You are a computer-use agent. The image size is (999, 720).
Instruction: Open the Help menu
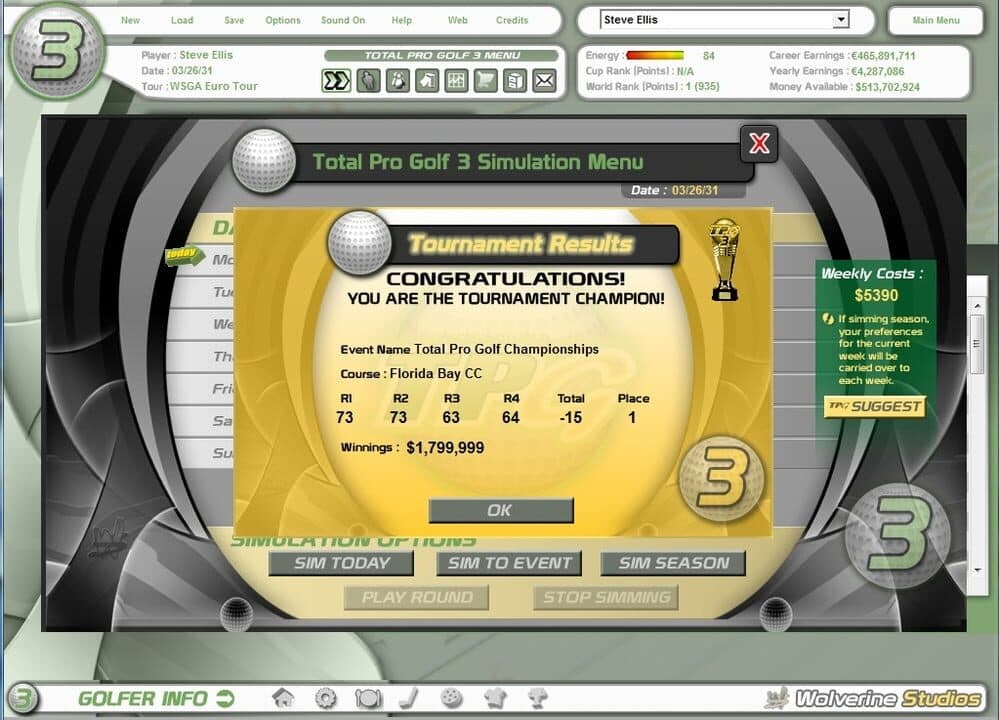click(x=401, y=20)
